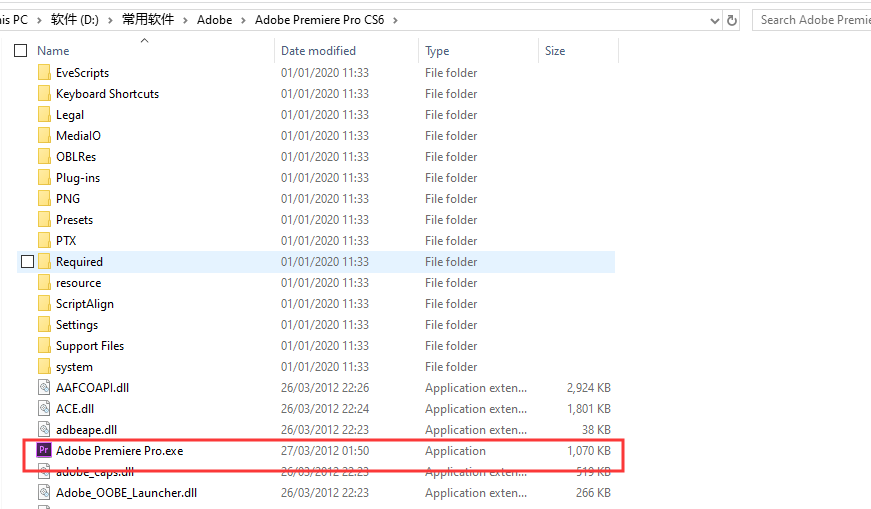Open the address bar history dropdown
Viewport: 871px width, 509px height.
click(x=714, y=21)
